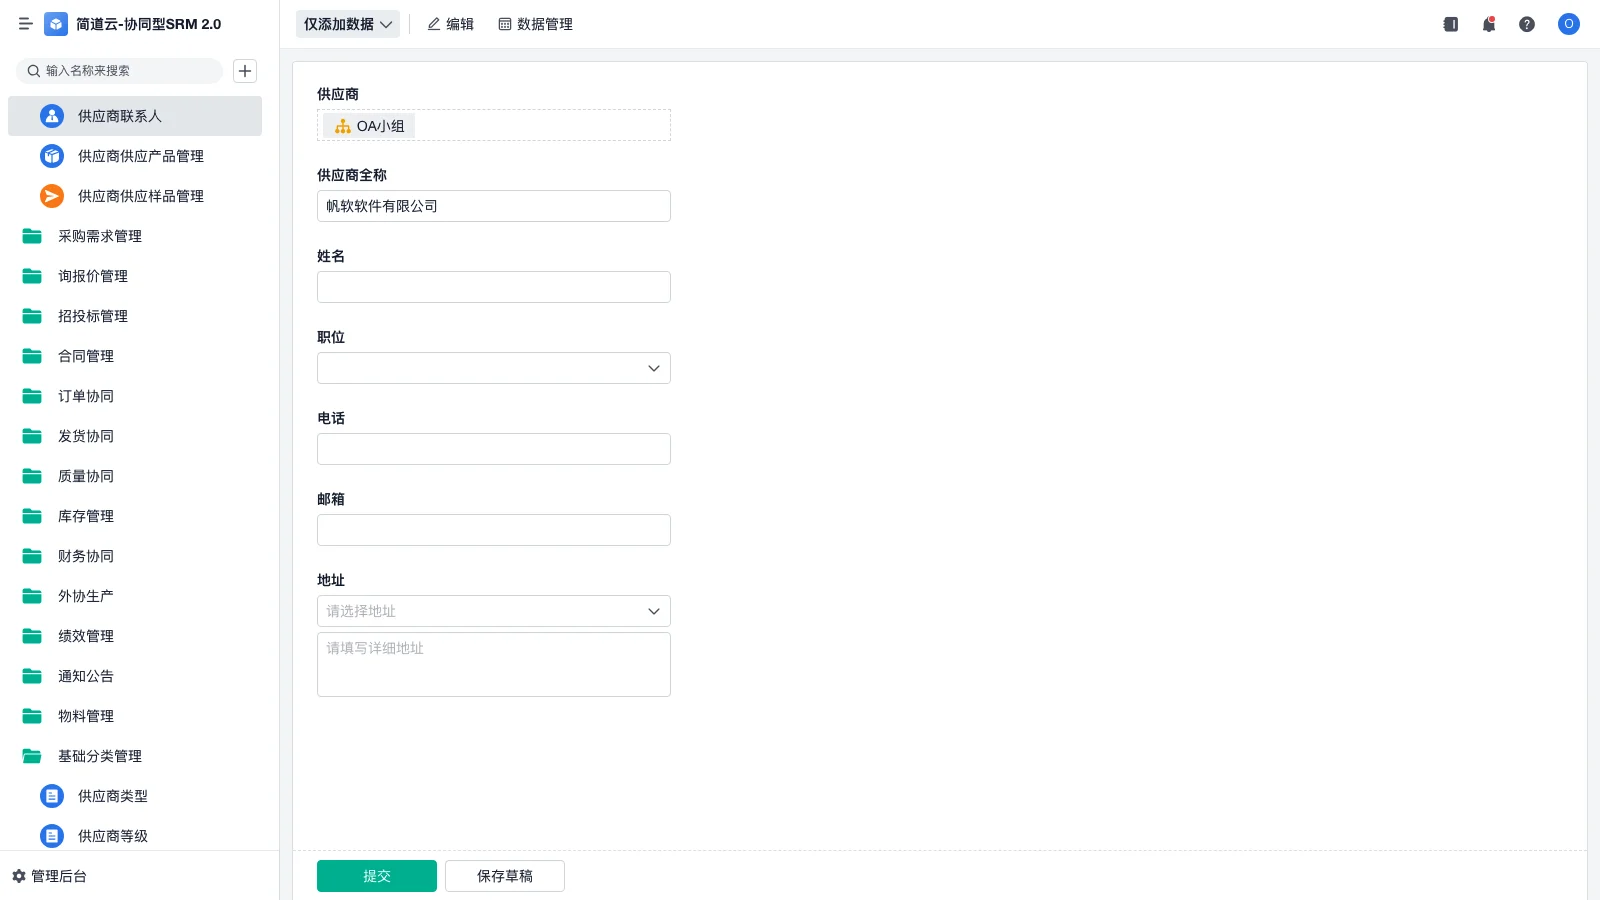Click the 招投标管理 folder icon

[x=32, y=316]
